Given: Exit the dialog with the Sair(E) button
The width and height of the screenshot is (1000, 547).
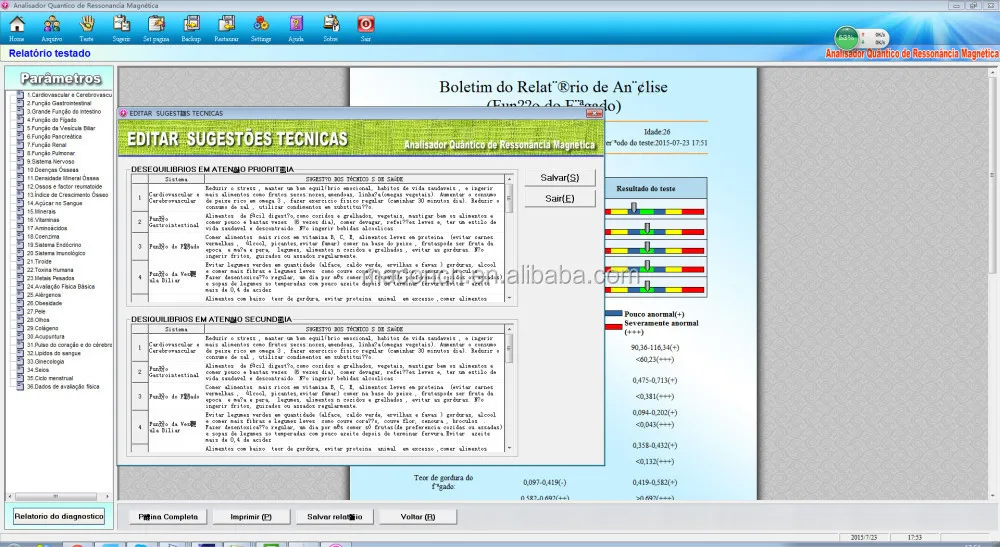Looking at the screenshot, I should click(559, 199).
